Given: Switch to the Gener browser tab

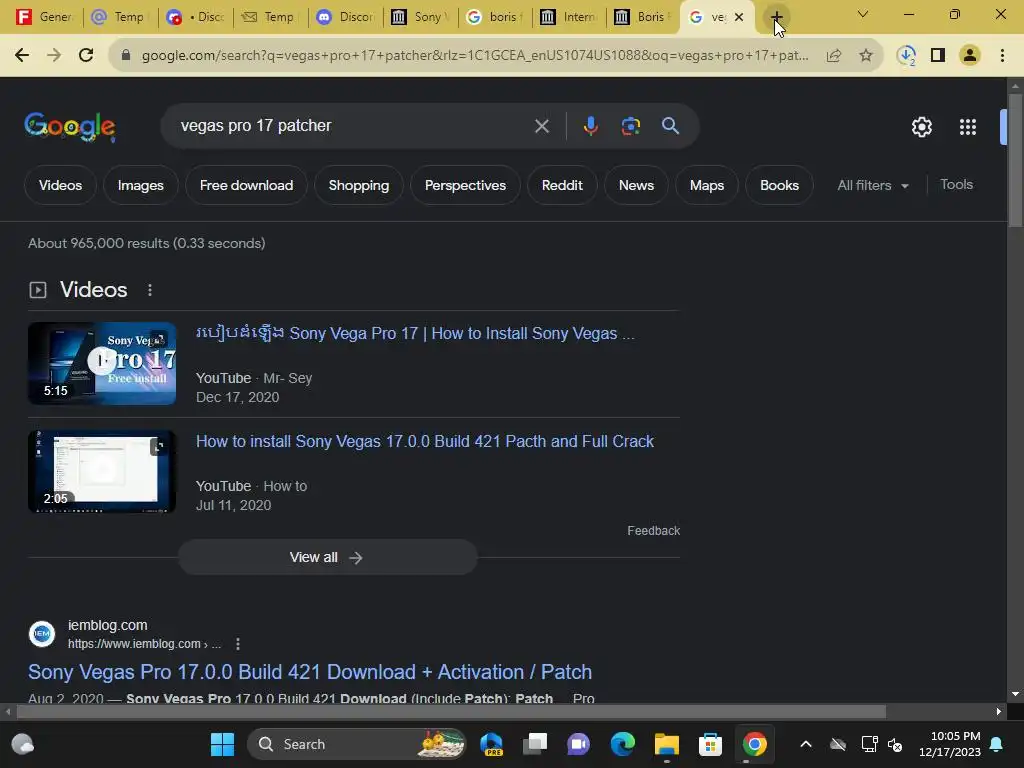Looking at the screenshot, I should pos(46,17).
